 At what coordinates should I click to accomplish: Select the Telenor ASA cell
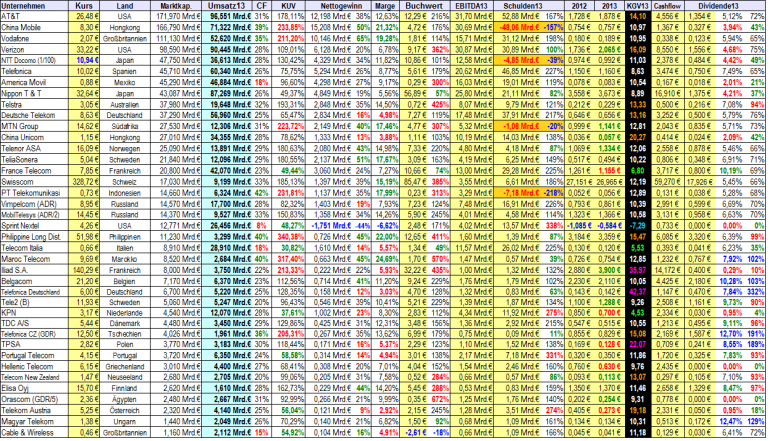(x=34, y=148)
